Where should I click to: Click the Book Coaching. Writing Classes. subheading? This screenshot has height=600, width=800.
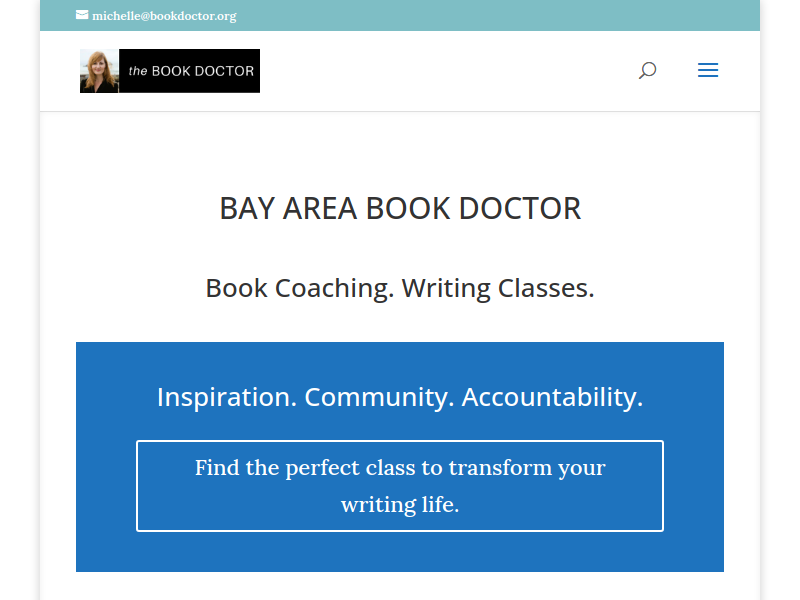pos(400,288)
